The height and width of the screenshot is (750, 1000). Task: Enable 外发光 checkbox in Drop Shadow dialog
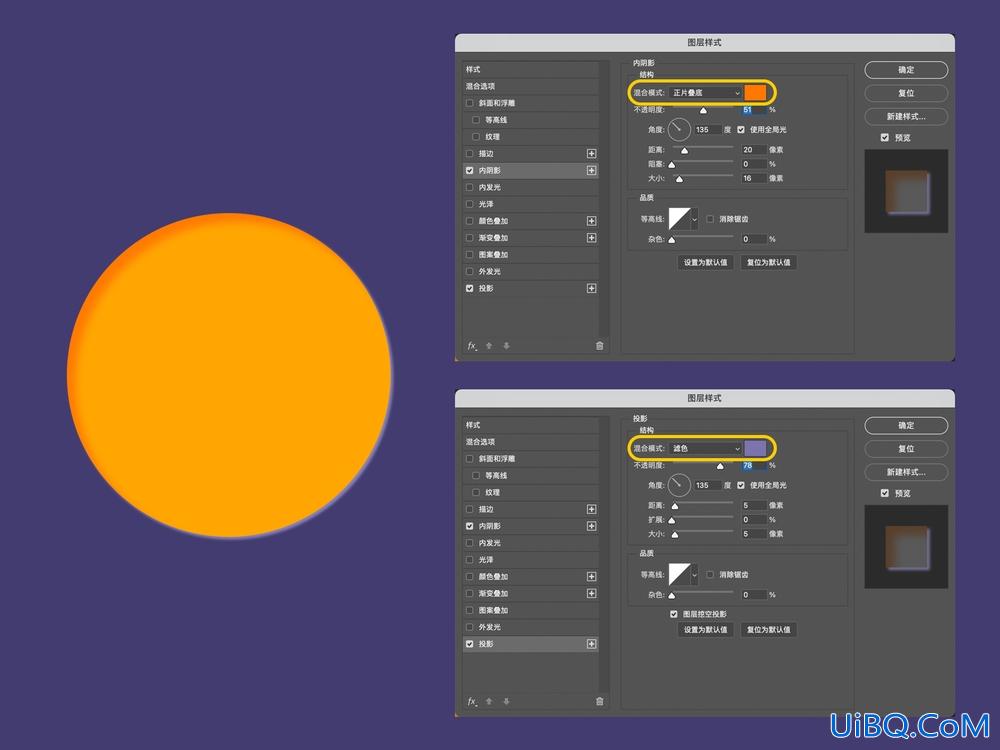(470, 627)
